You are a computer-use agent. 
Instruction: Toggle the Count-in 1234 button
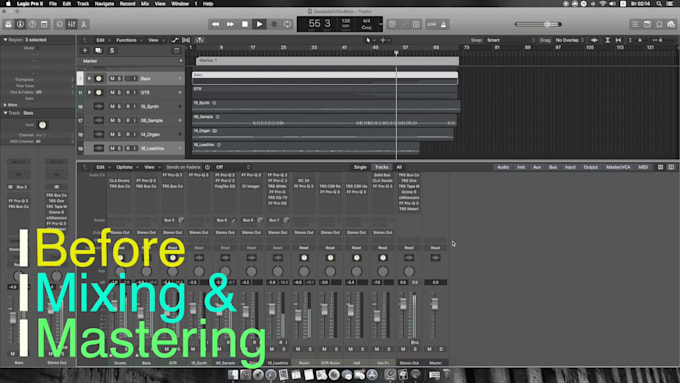(x=432, y=24)
